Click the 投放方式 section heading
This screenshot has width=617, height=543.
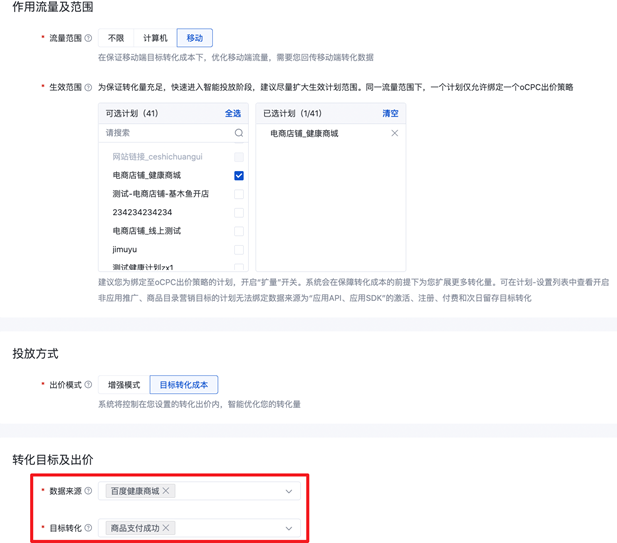tap(35, 353)
